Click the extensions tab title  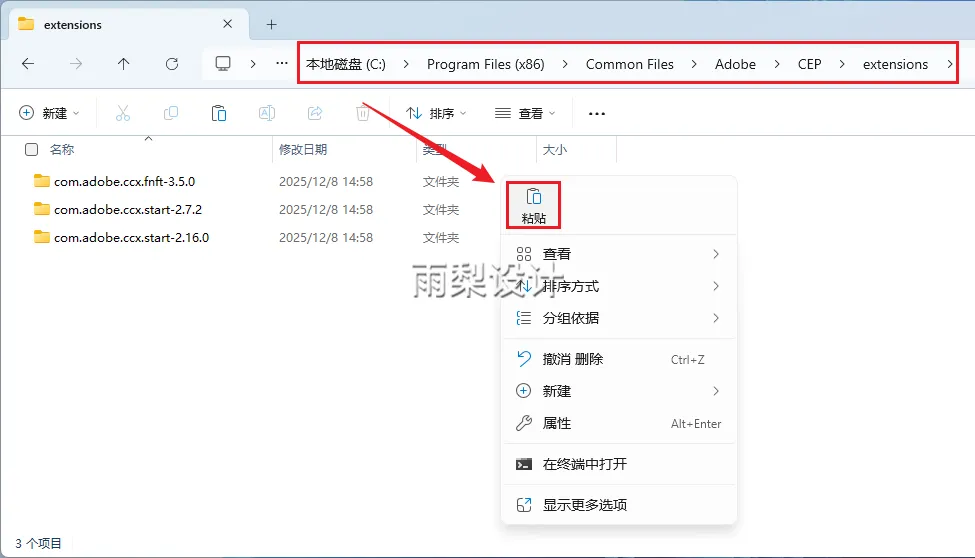[73, 25]
